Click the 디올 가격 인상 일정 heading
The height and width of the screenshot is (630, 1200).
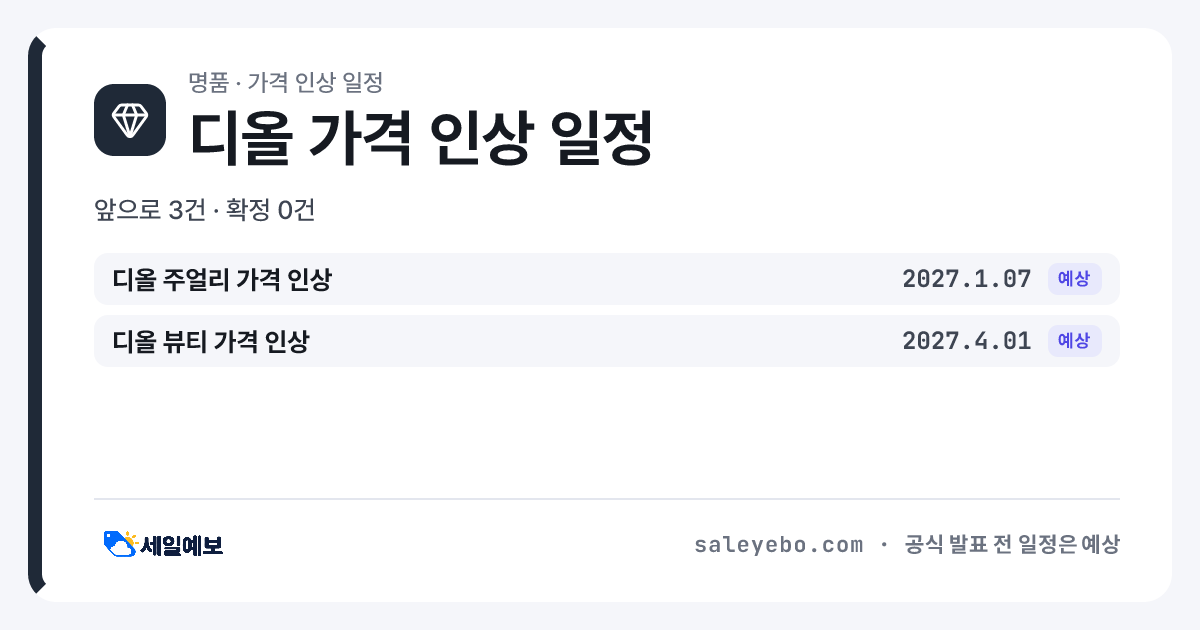click(421, 138)
